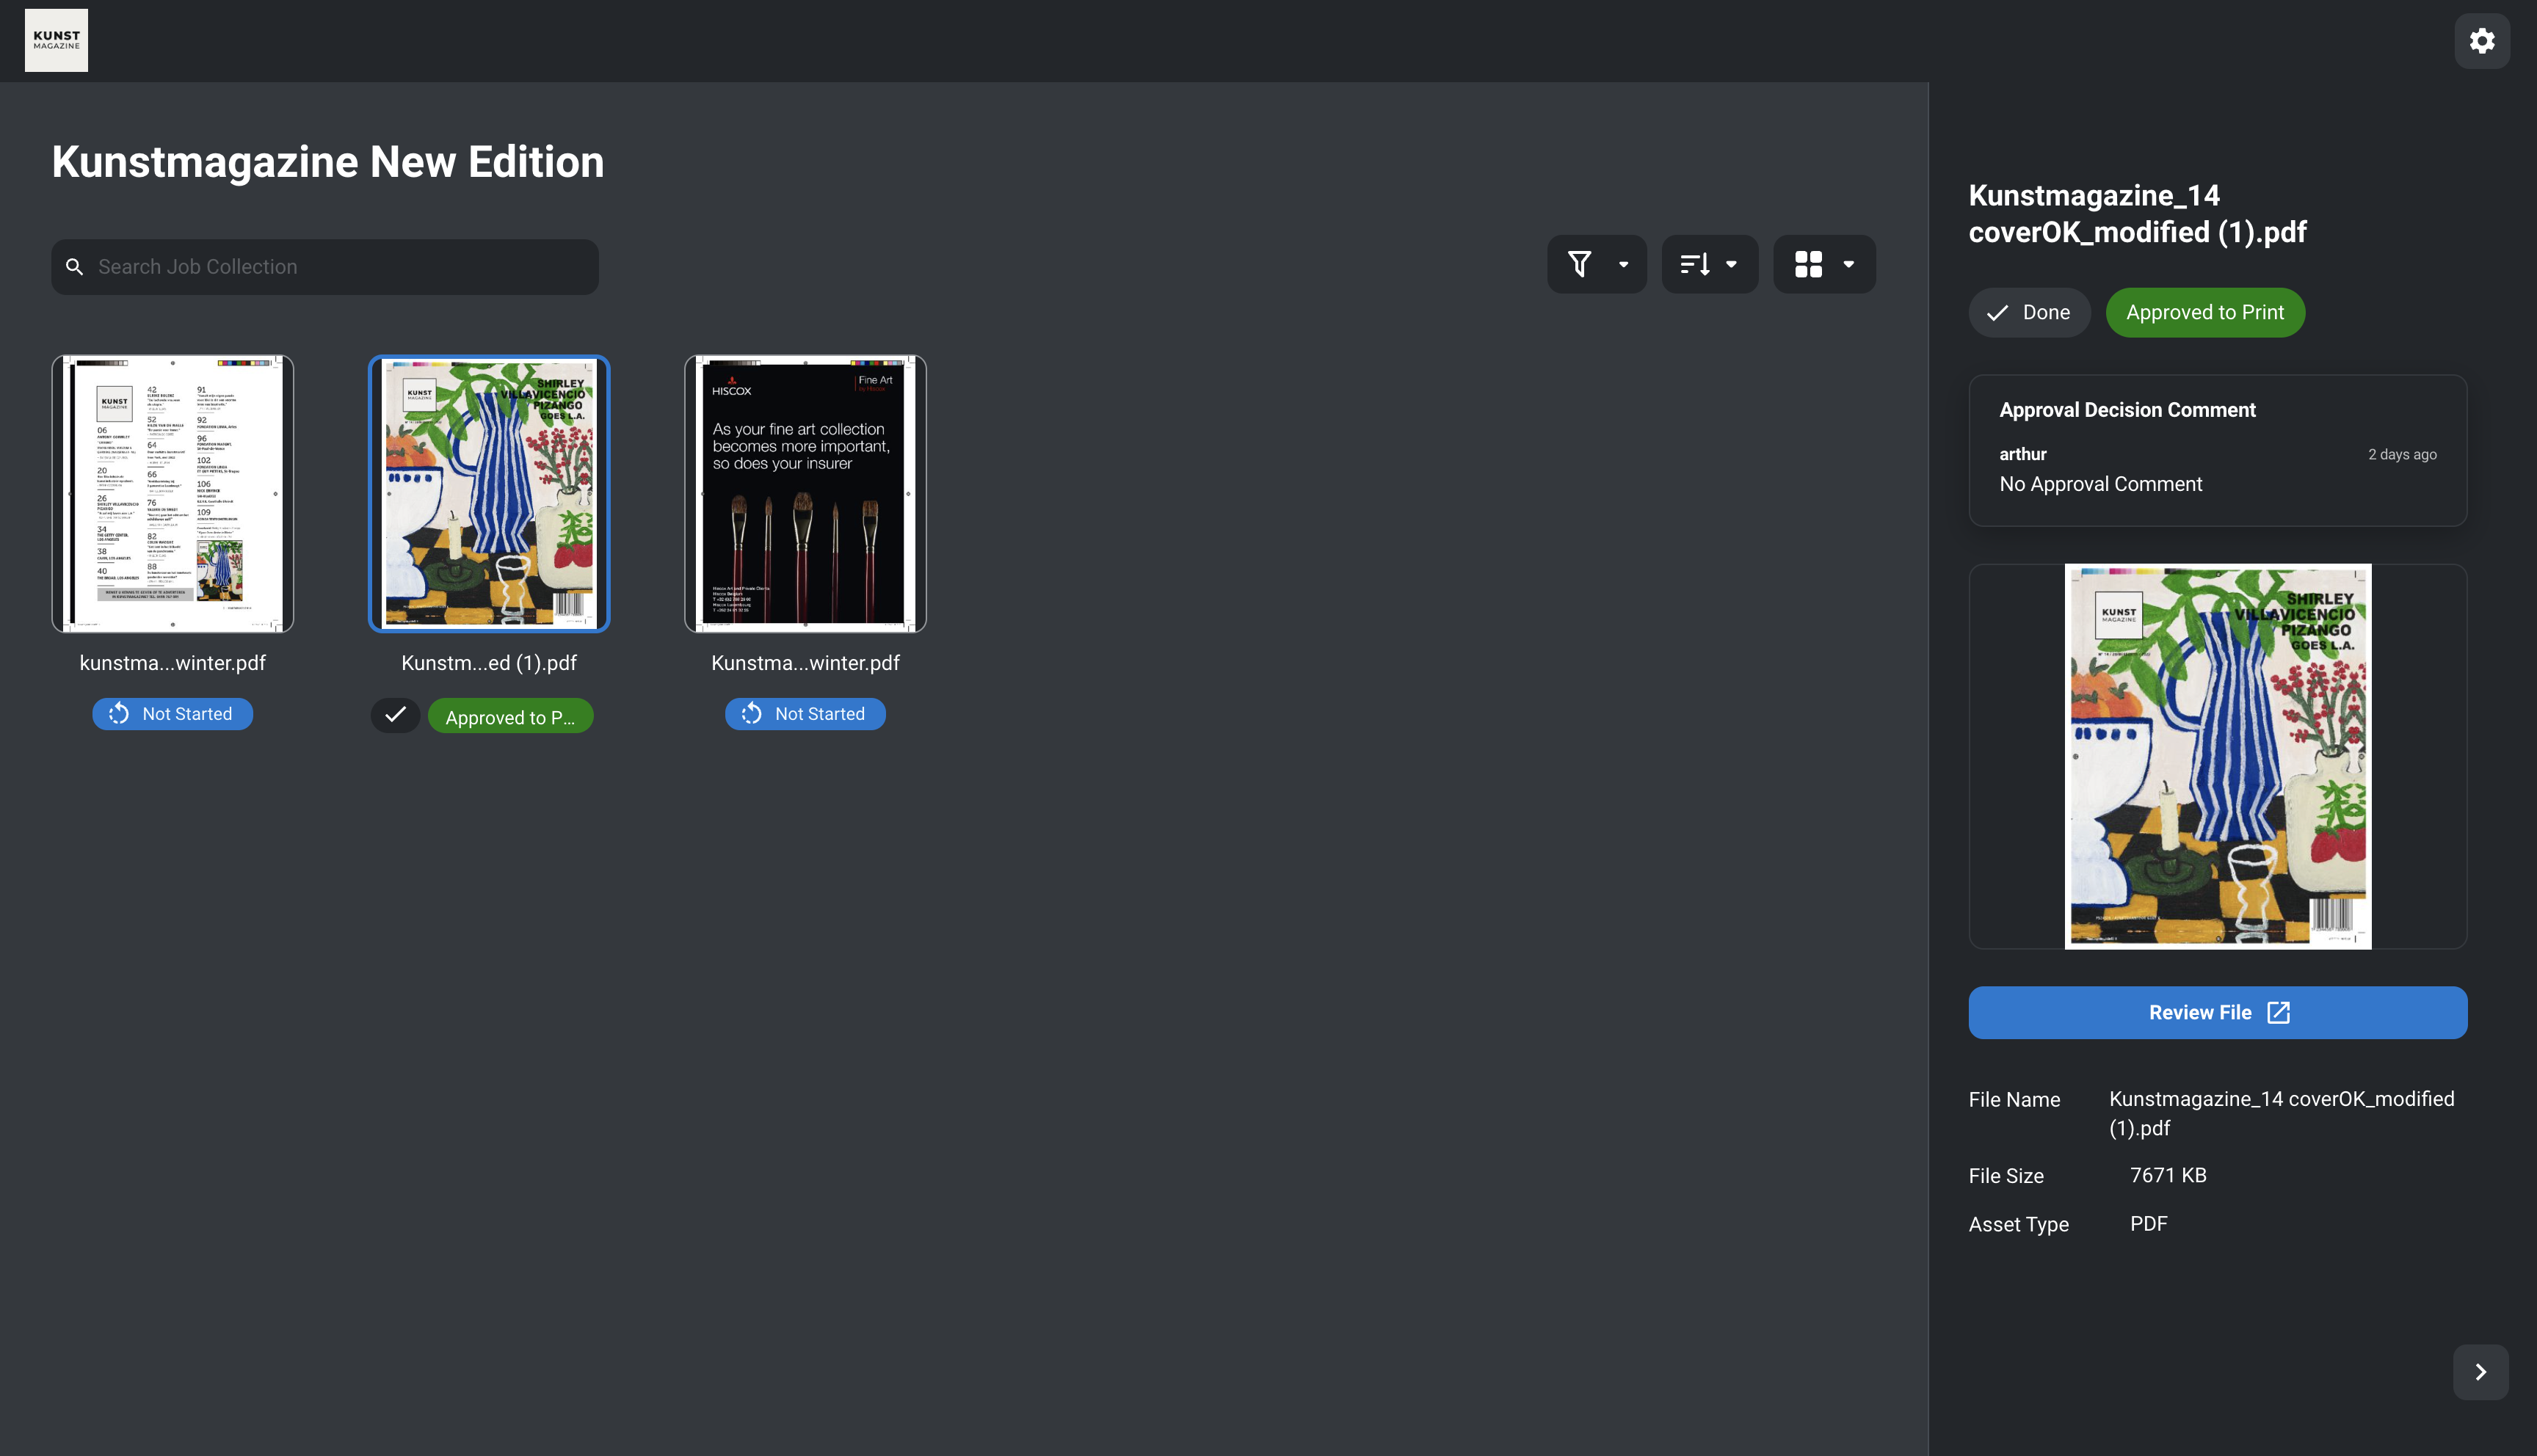Select the Hiscox ad page thumbnail

pyautogui.click(x=805, y=494)
